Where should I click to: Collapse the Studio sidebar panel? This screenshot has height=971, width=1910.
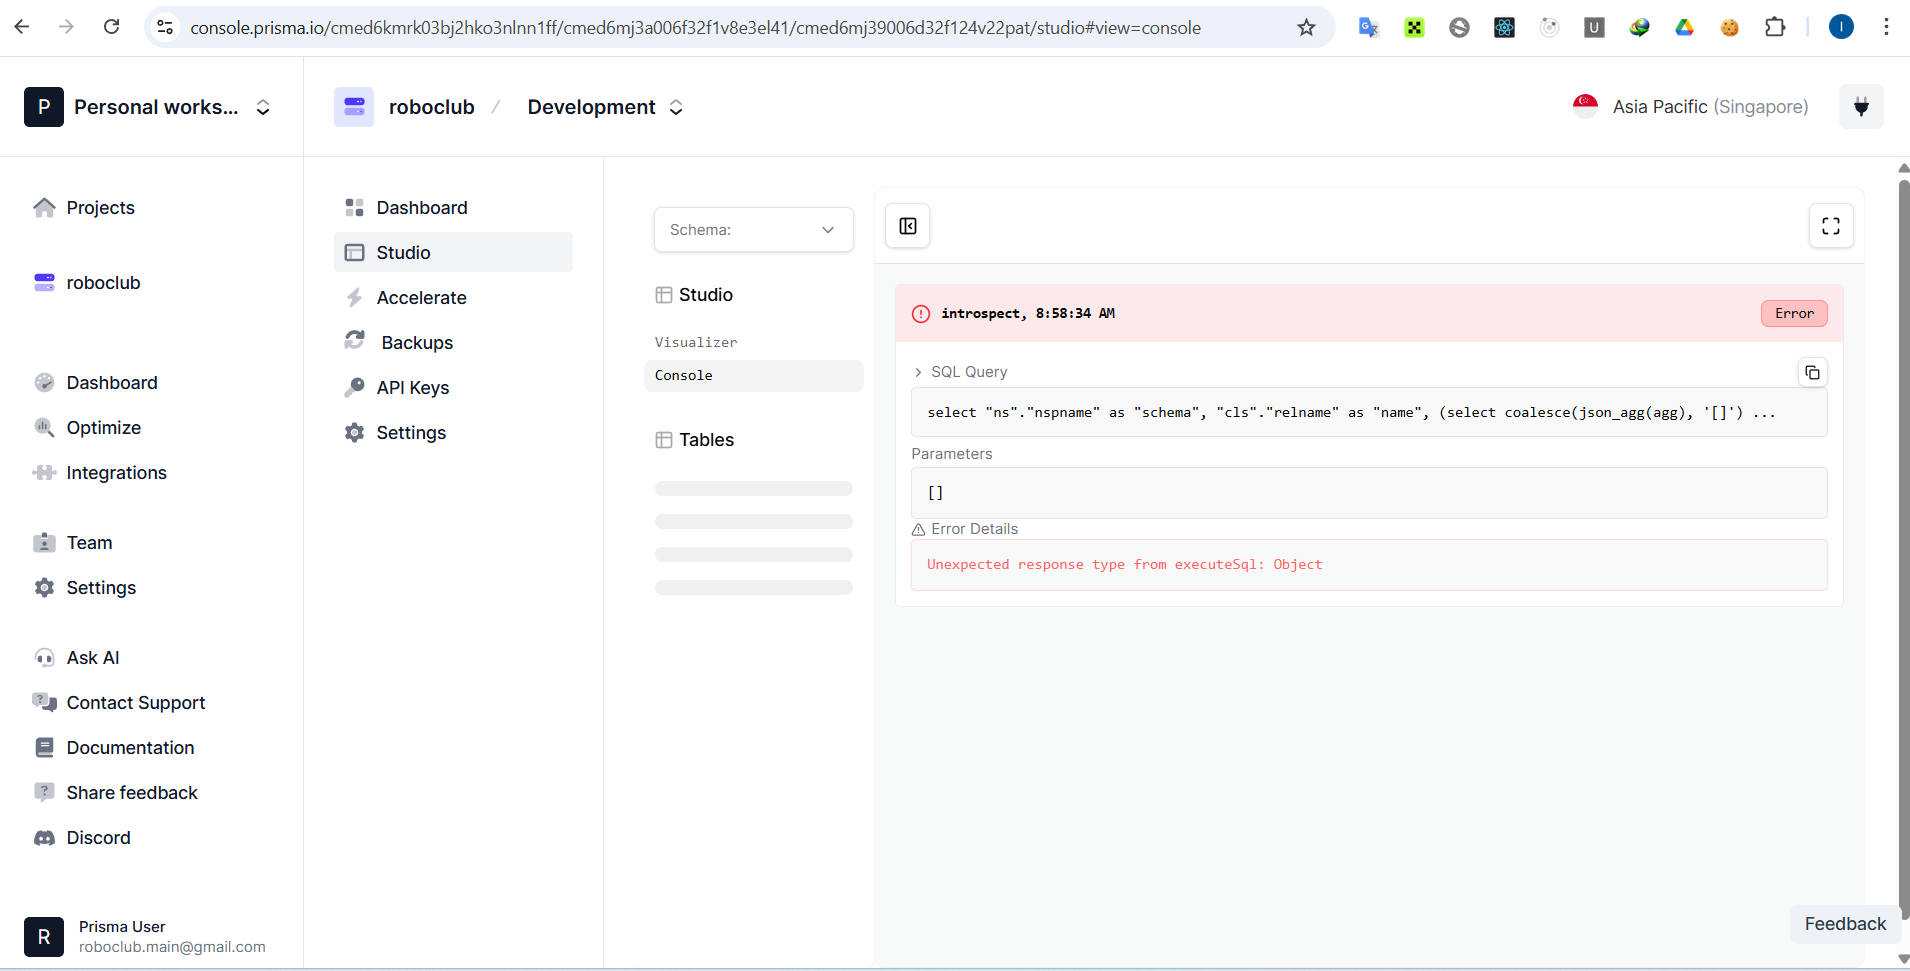[908, 226]
